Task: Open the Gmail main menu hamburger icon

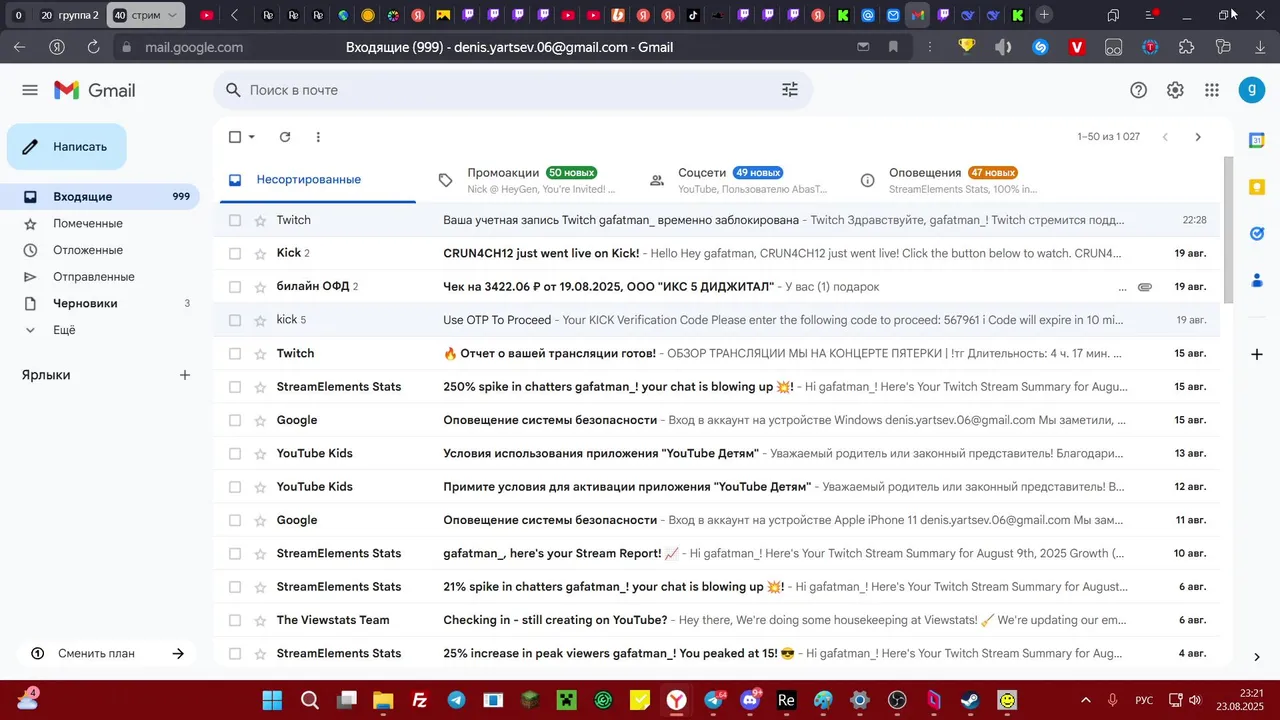Action: coord(30,90)
